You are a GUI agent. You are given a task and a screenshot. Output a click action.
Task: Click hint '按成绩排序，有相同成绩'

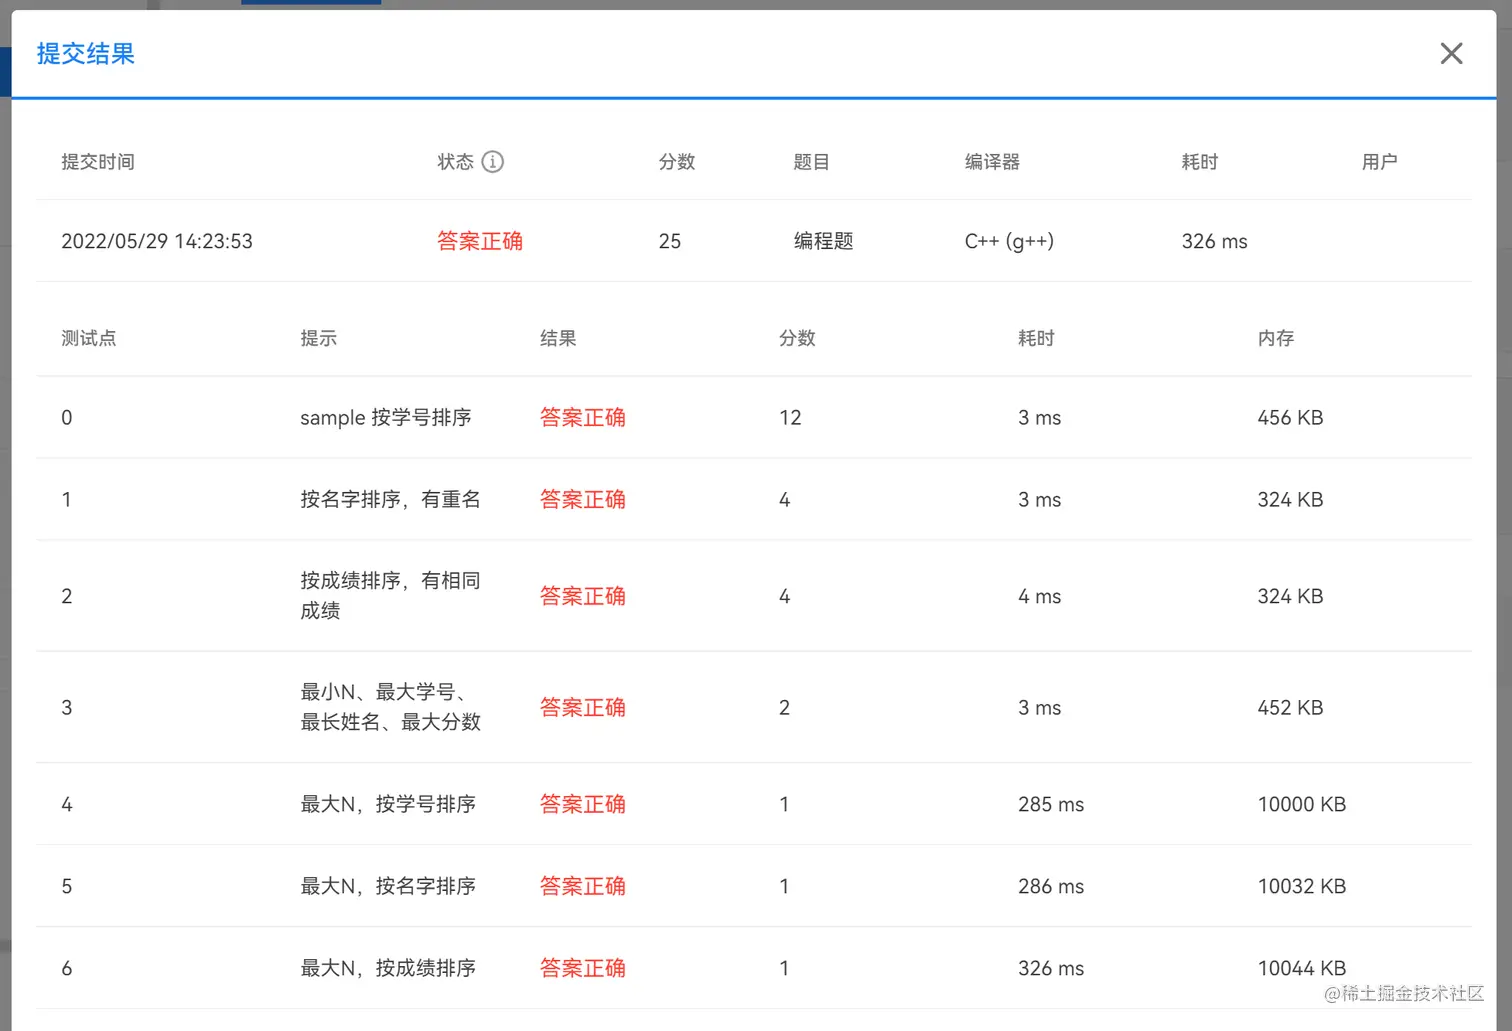tap(391, 596)
